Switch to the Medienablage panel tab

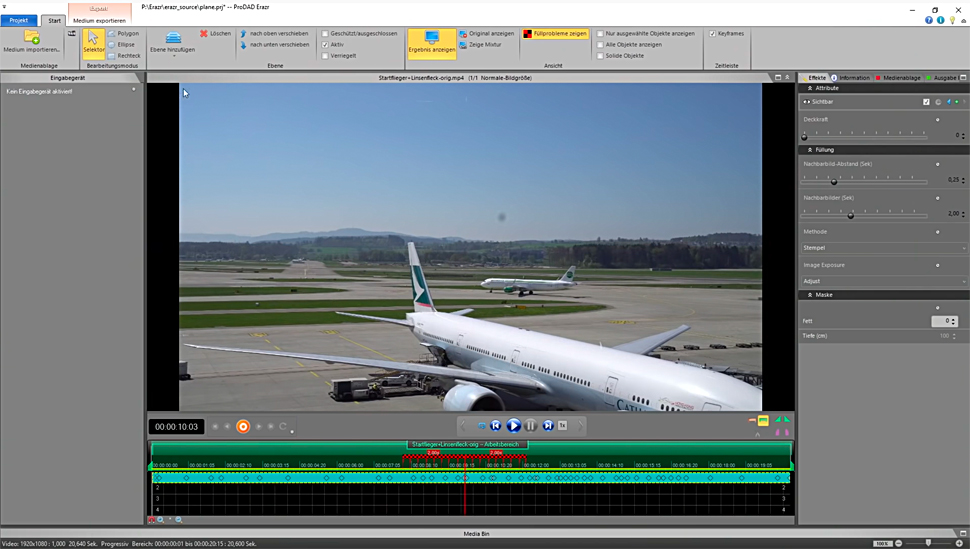point(898,78)
